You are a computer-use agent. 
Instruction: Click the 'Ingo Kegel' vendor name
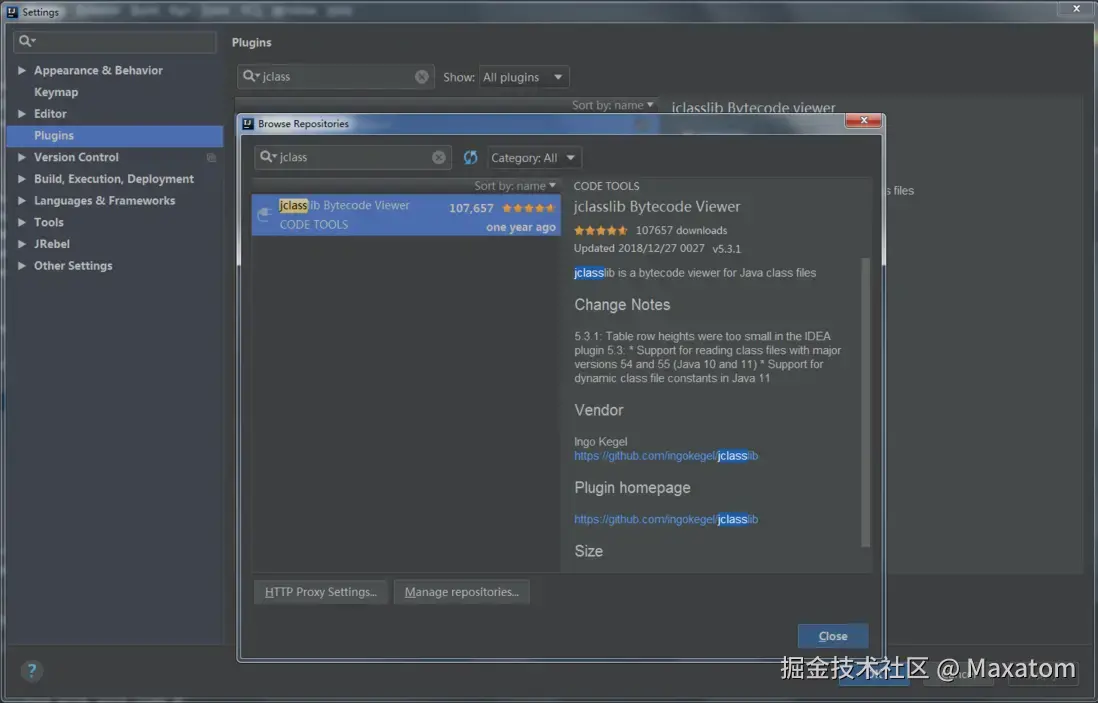[x=600, y=442]
